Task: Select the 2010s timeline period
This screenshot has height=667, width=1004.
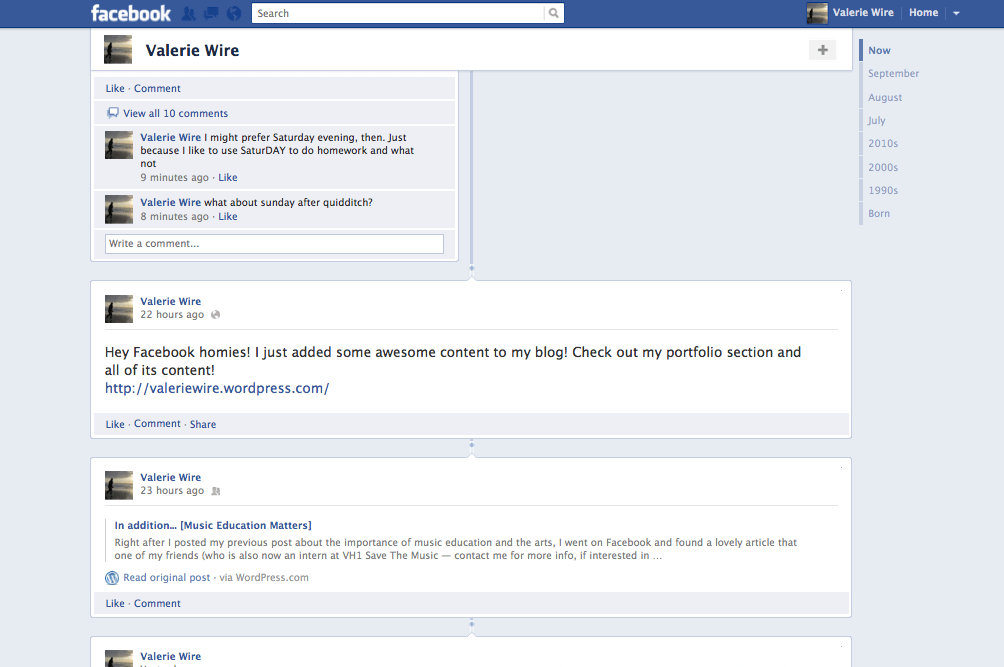Action: pos(883,144)
